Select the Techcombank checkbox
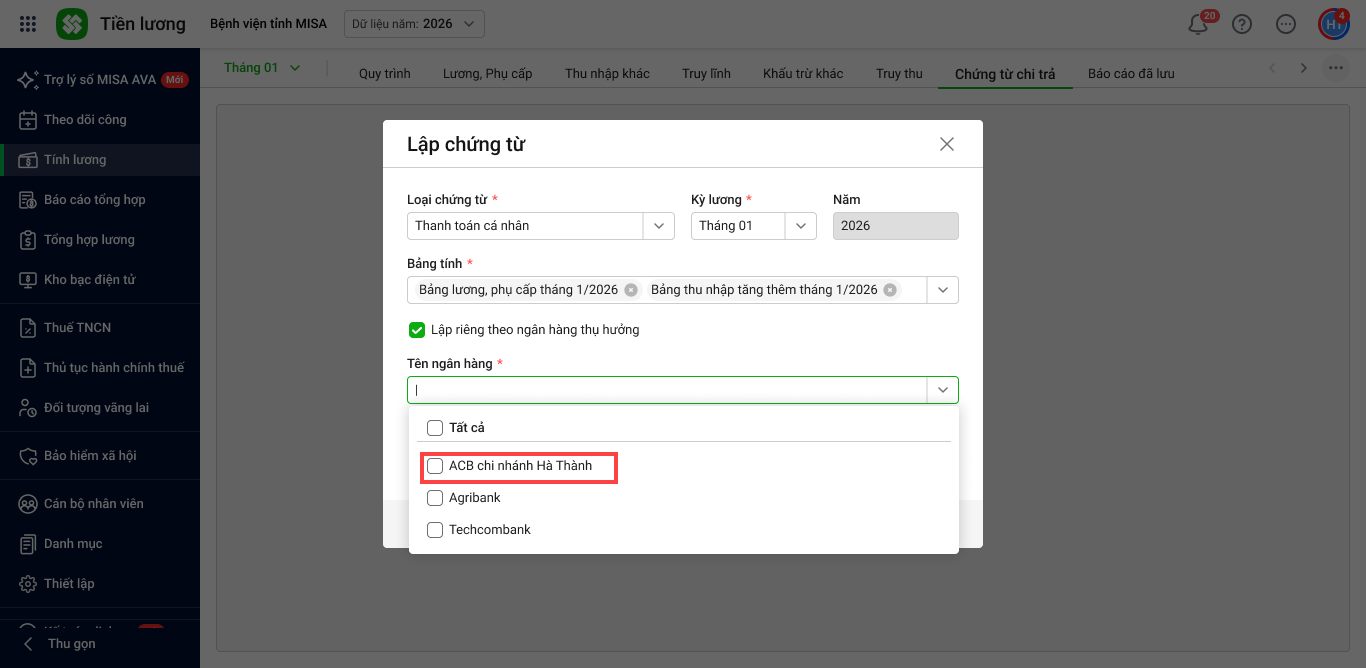 (x=435, y=530)
